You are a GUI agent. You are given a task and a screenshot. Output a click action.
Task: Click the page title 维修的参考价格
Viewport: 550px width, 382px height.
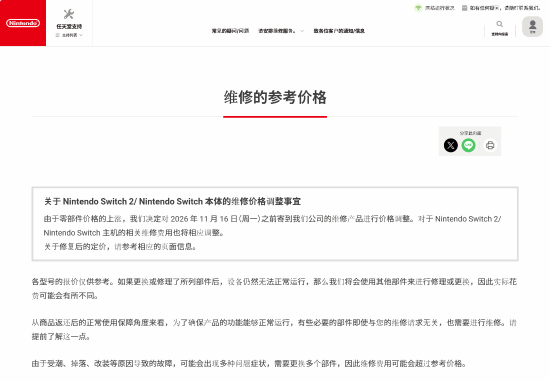coord(275,98)
